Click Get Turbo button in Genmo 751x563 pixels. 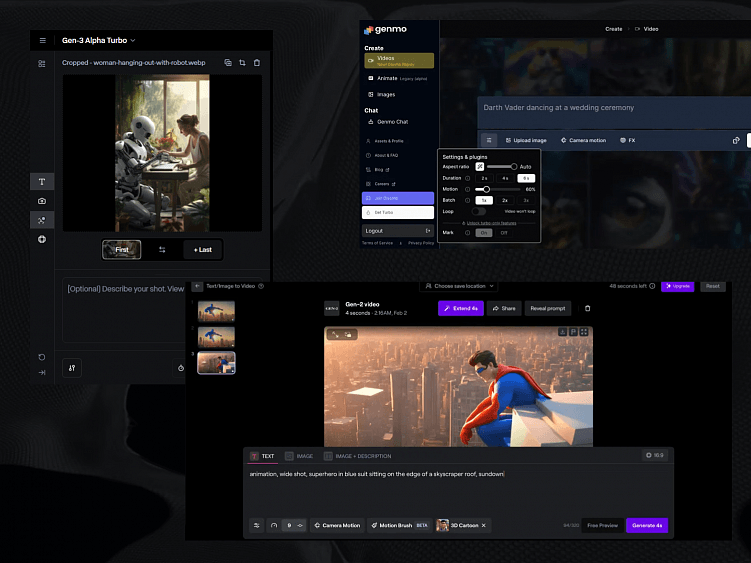(x=398, y=212)
